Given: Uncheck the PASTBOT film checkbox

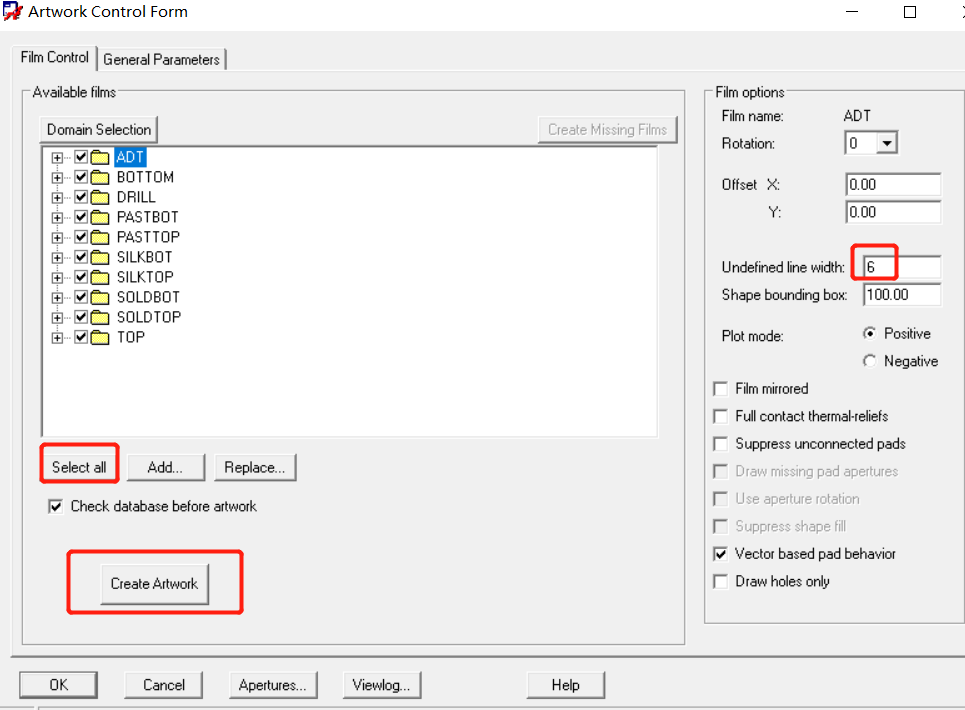Looking at the screenshot, I should tap(81, 217).
